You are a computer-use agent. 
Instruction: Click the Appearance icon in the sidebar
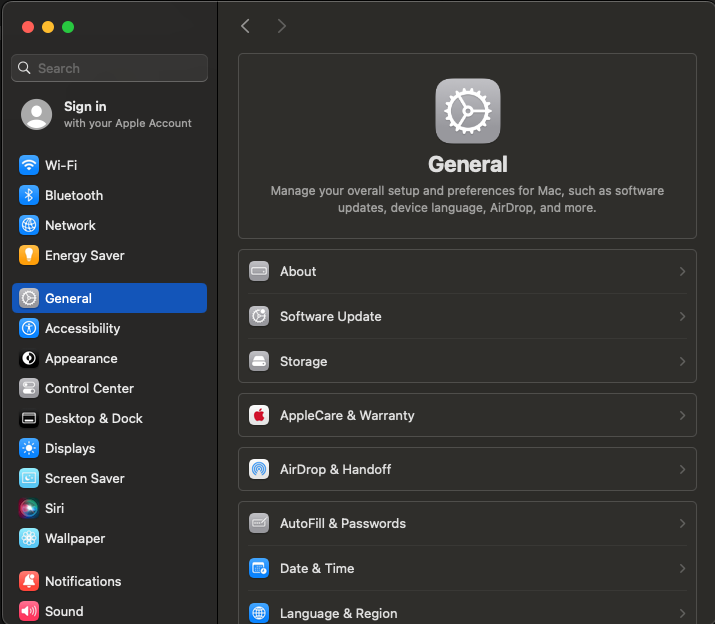click(x=29, y=359)
